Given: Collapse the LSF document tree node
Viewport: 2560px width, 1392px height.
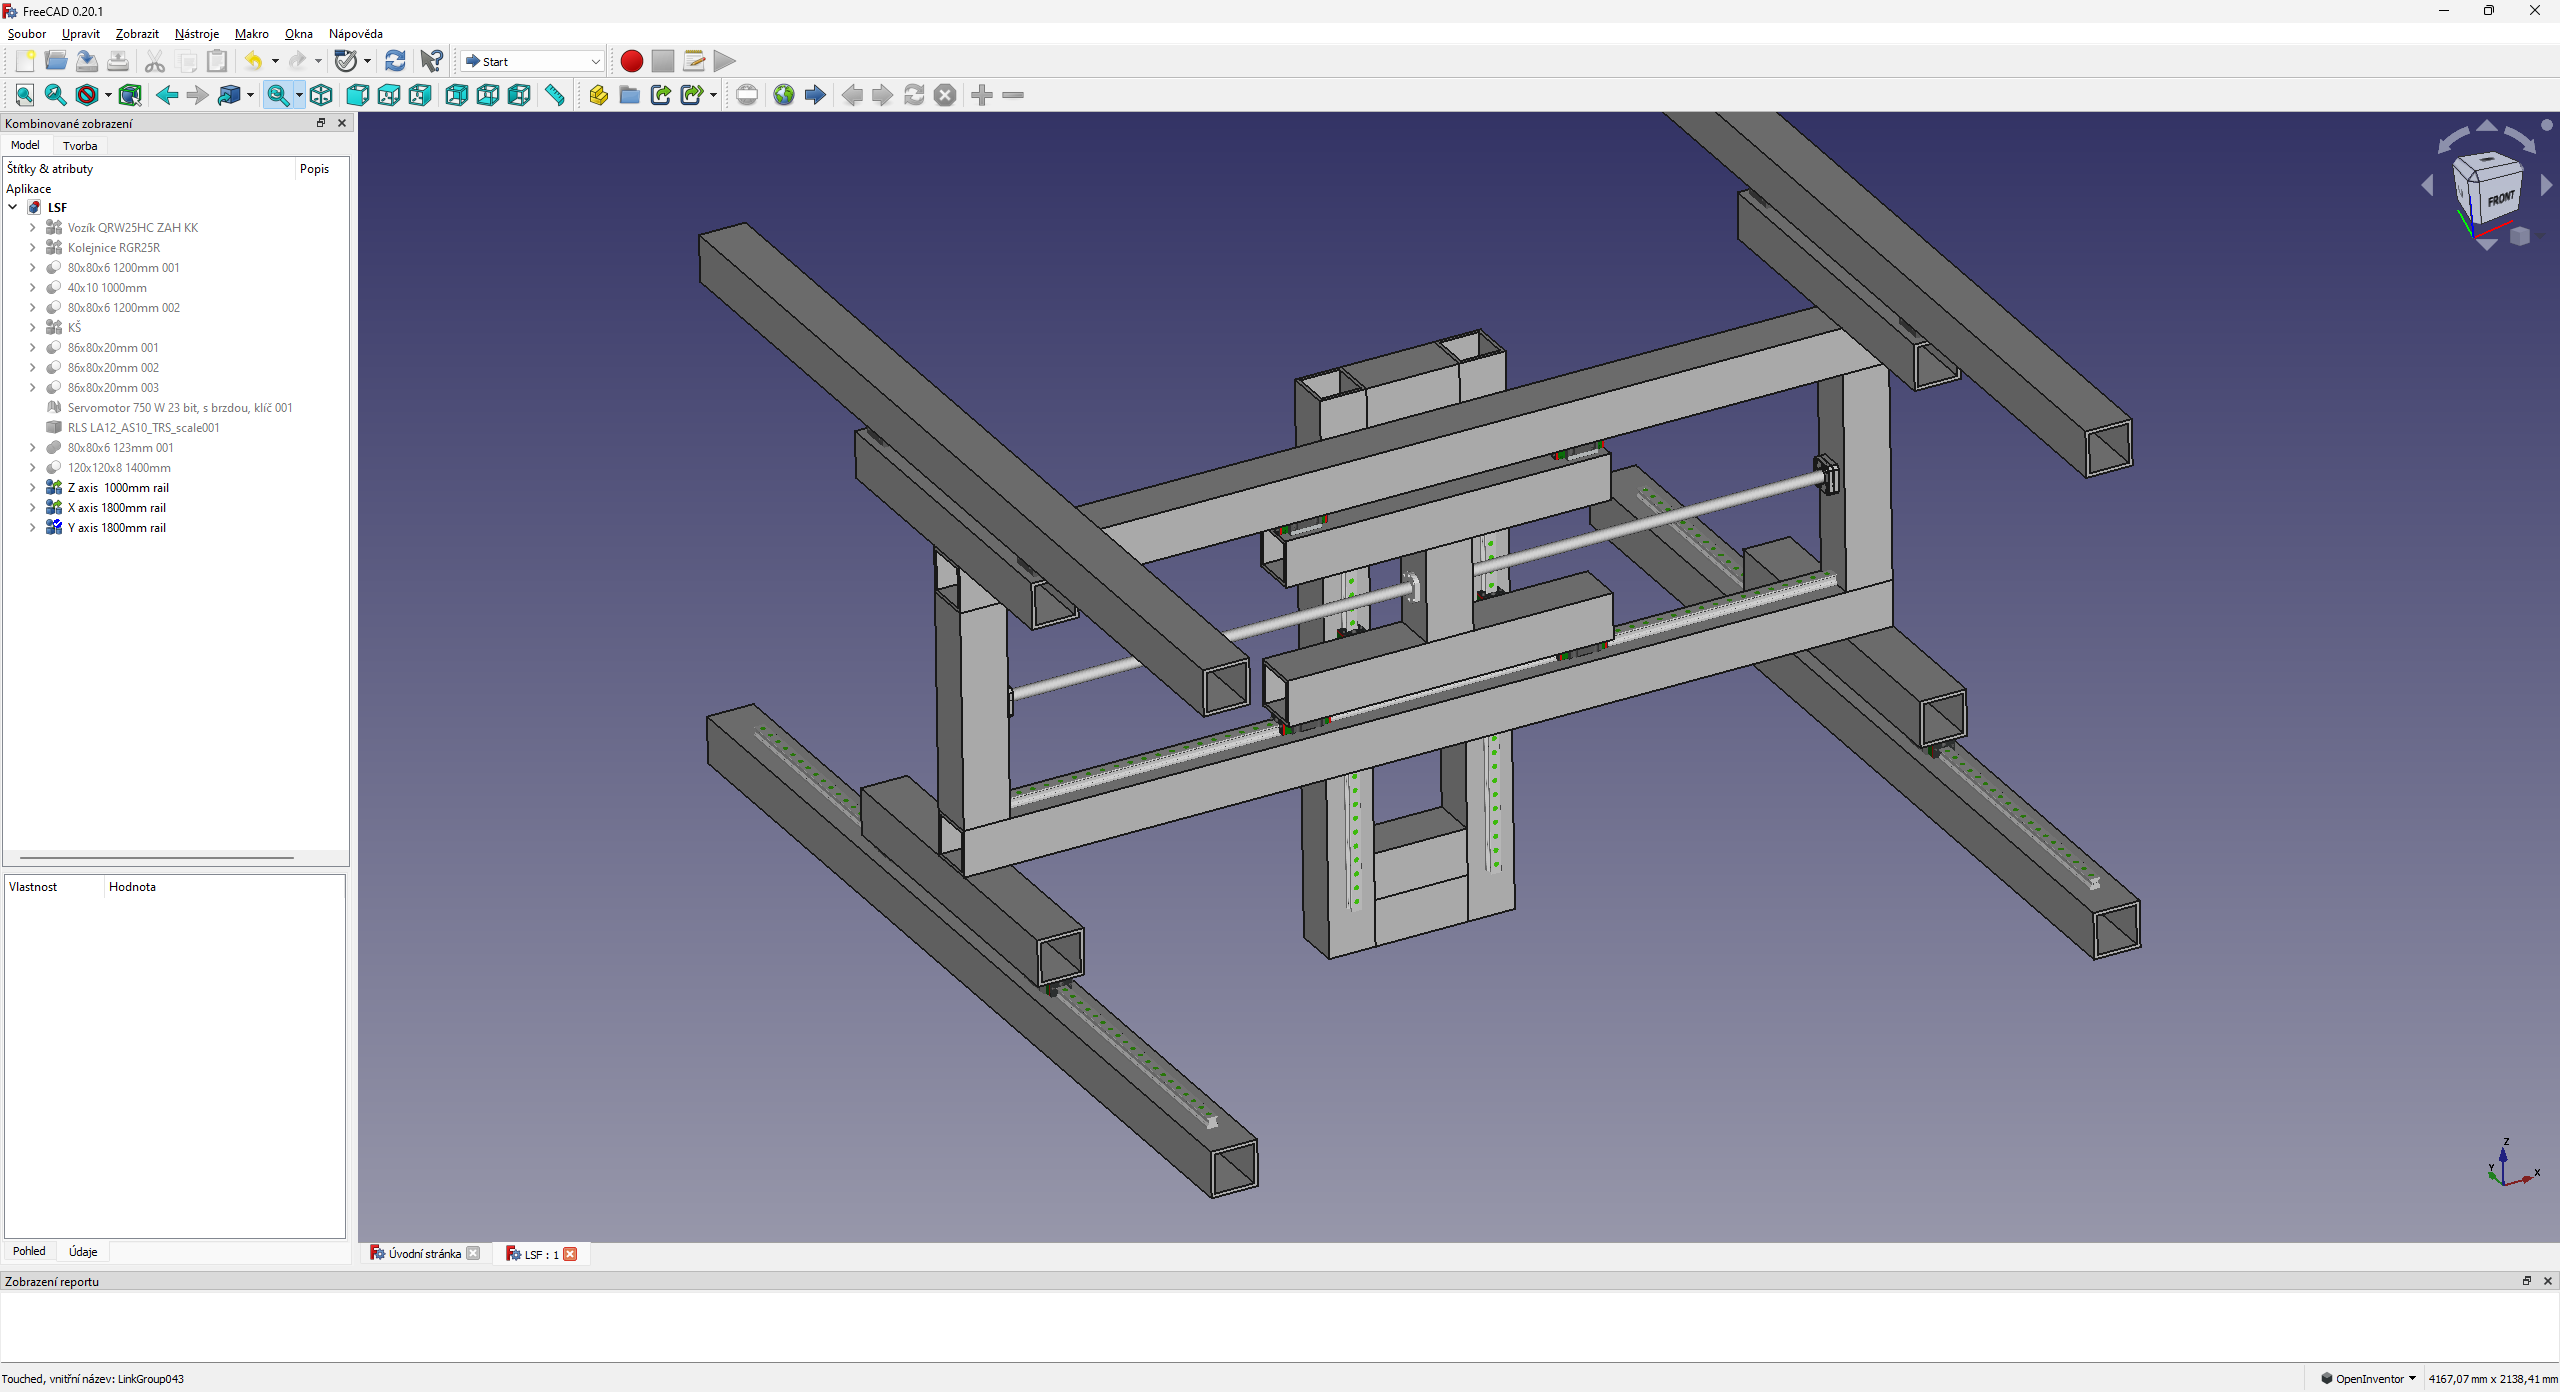Looking at the screenshot, I should tap(13, 208).
